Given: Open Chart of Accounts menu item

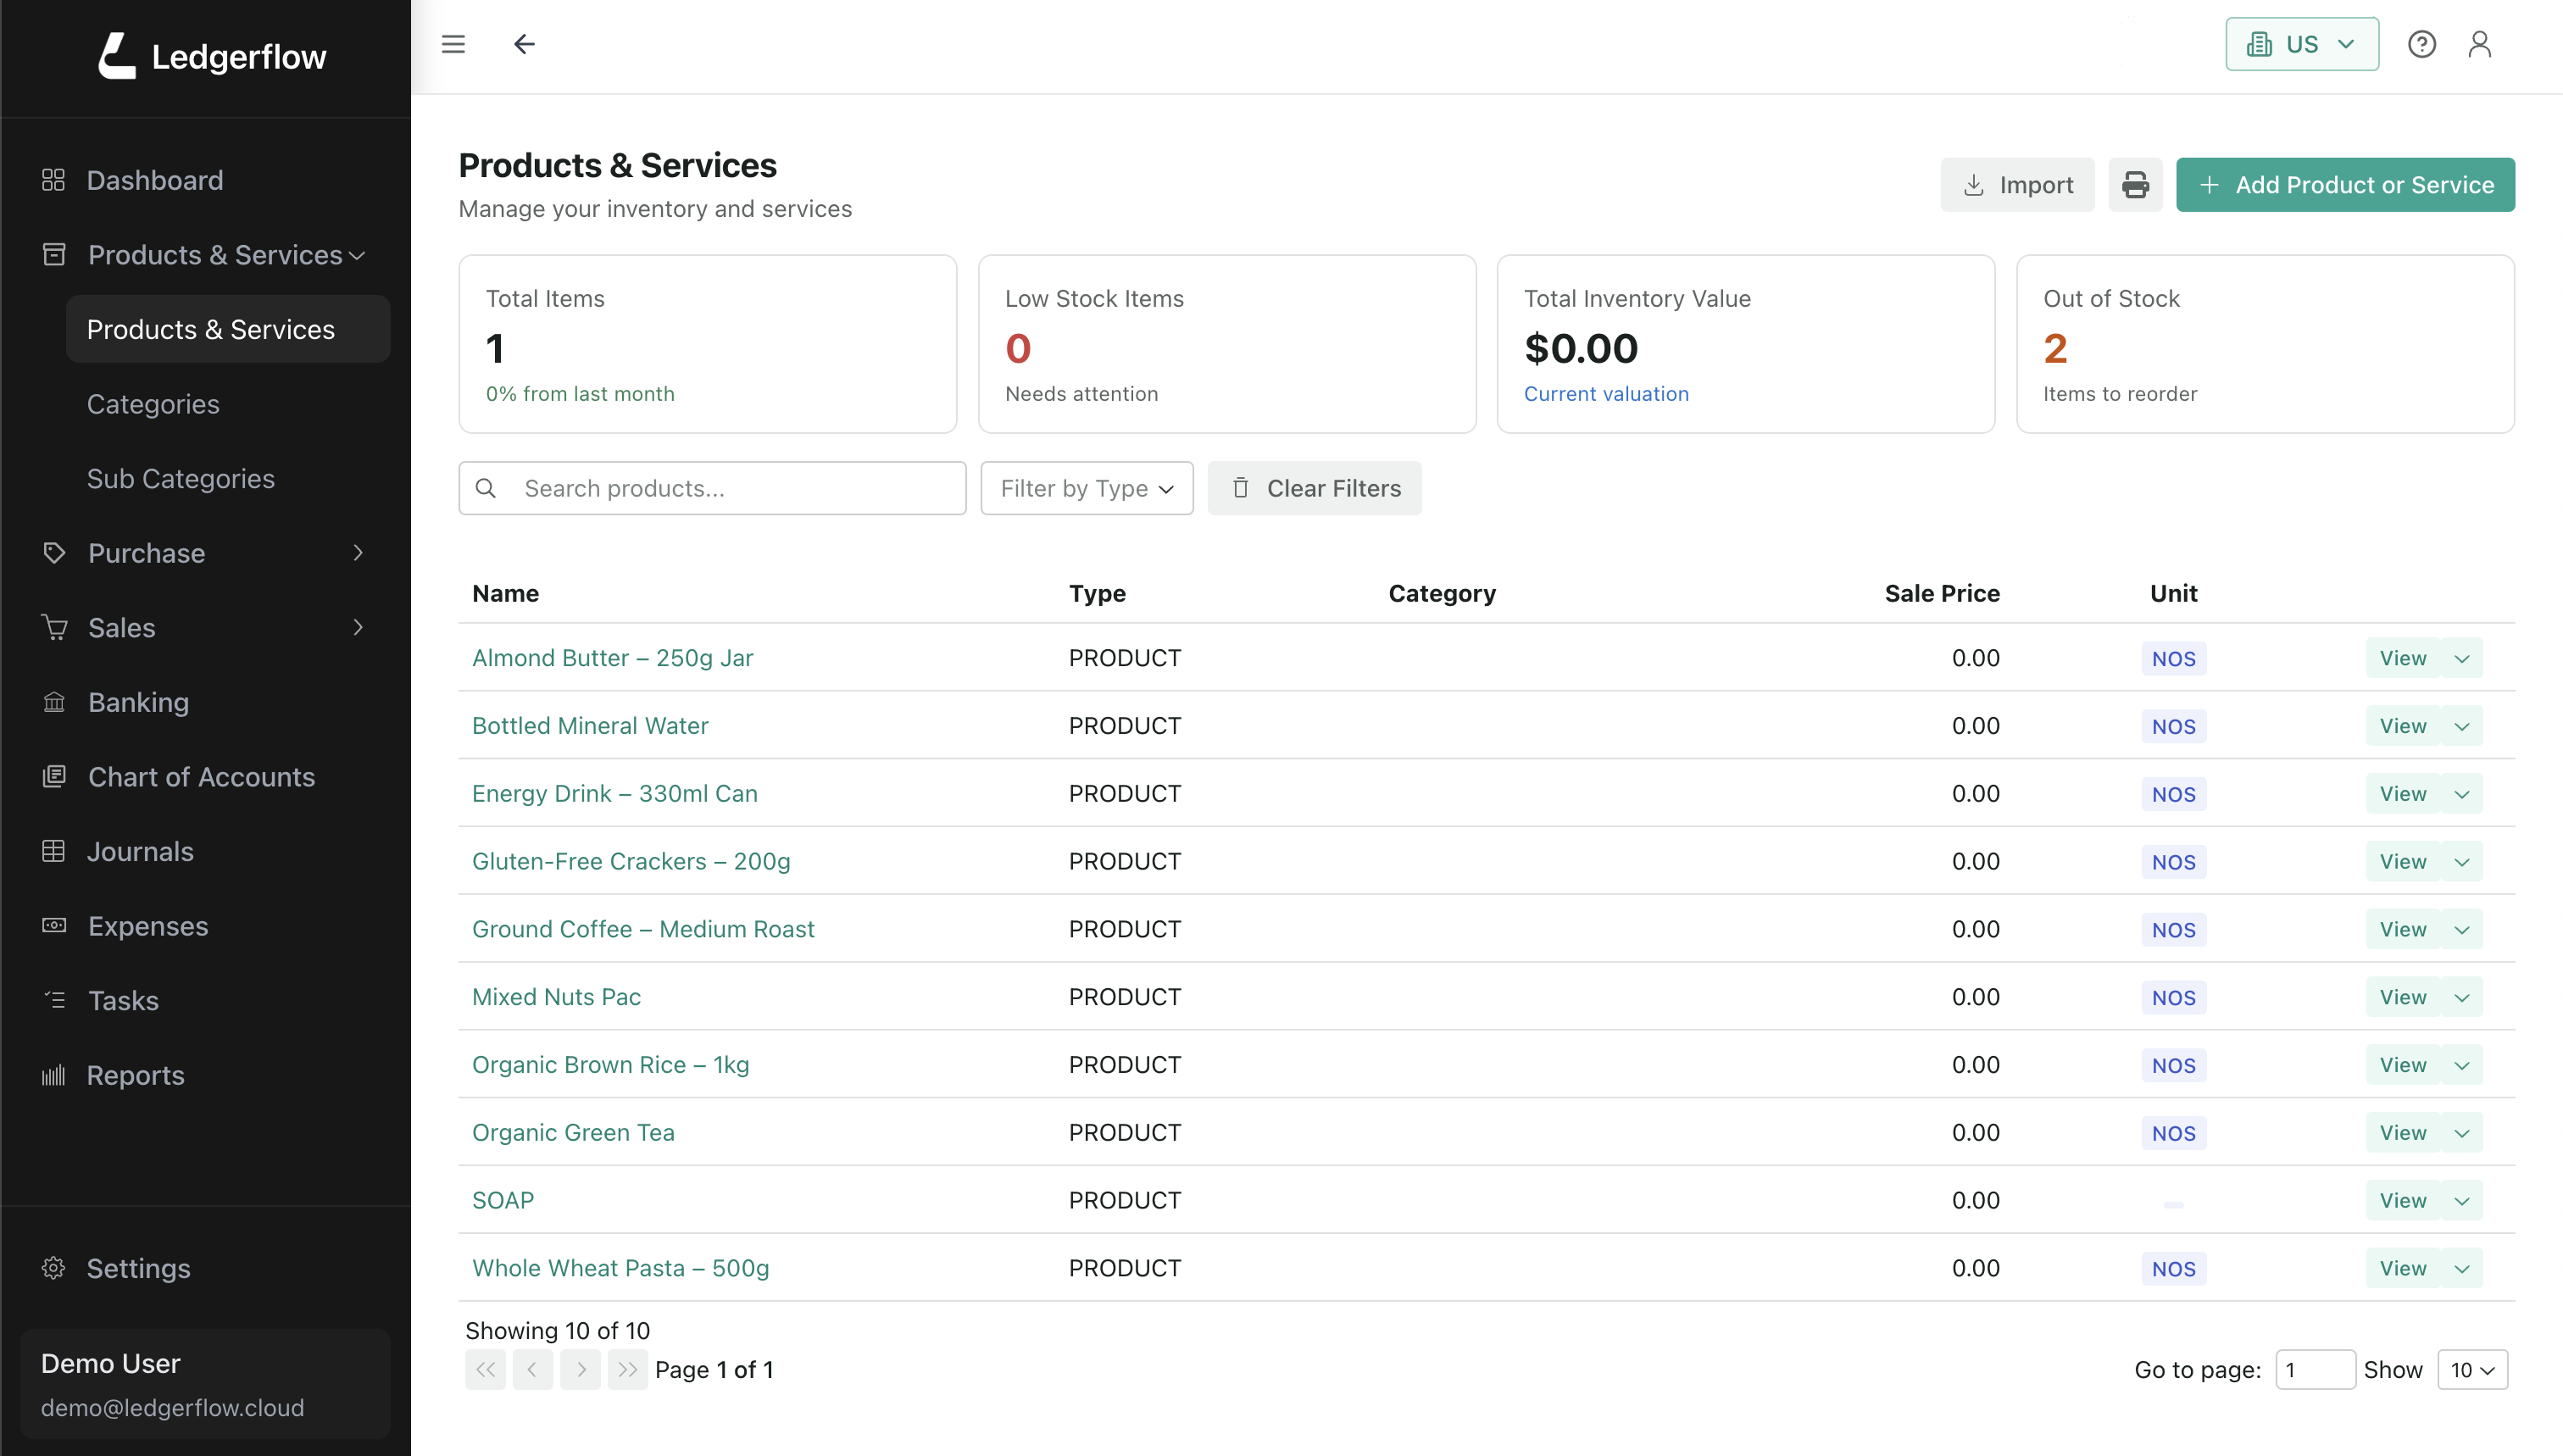Looking at the screenshot, I should point(201,777).
